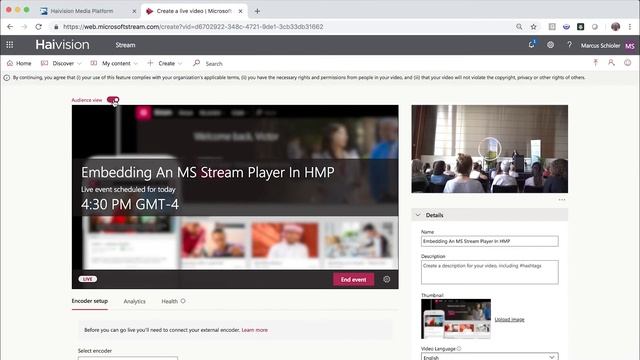Click browser back arrow
This screenshot has height=360, width=640.
pyautogui.click(x=10, y=27)
